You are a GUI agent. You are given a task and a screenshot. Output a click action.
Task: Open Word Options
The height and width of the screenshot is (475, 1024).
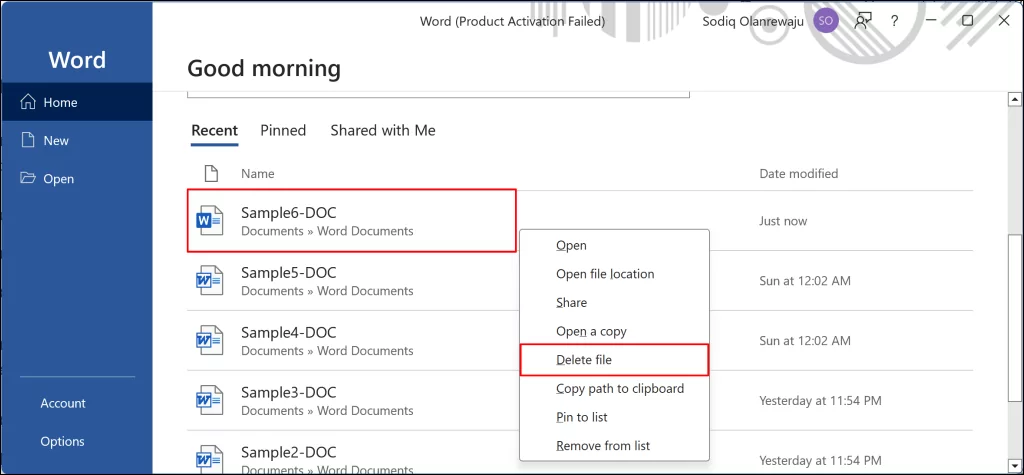click(x=63, y=441)
